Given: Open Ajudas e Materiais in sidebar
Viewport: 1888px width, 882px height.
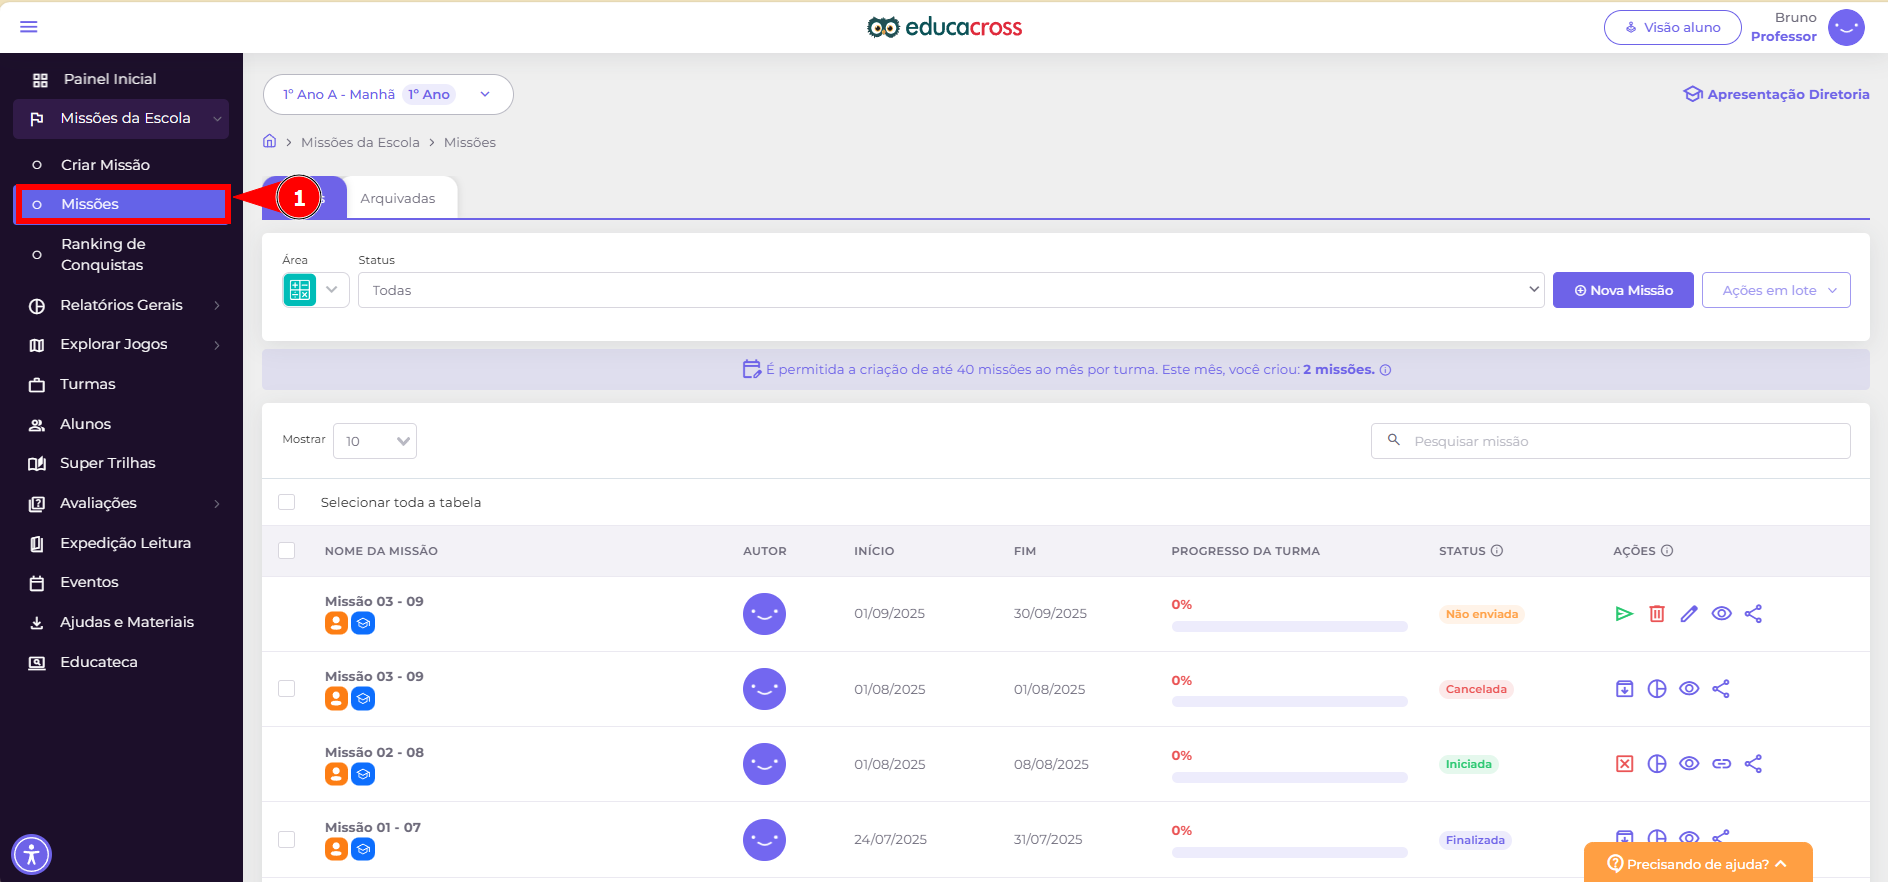Looking at the screenshot, I should 127,622.
